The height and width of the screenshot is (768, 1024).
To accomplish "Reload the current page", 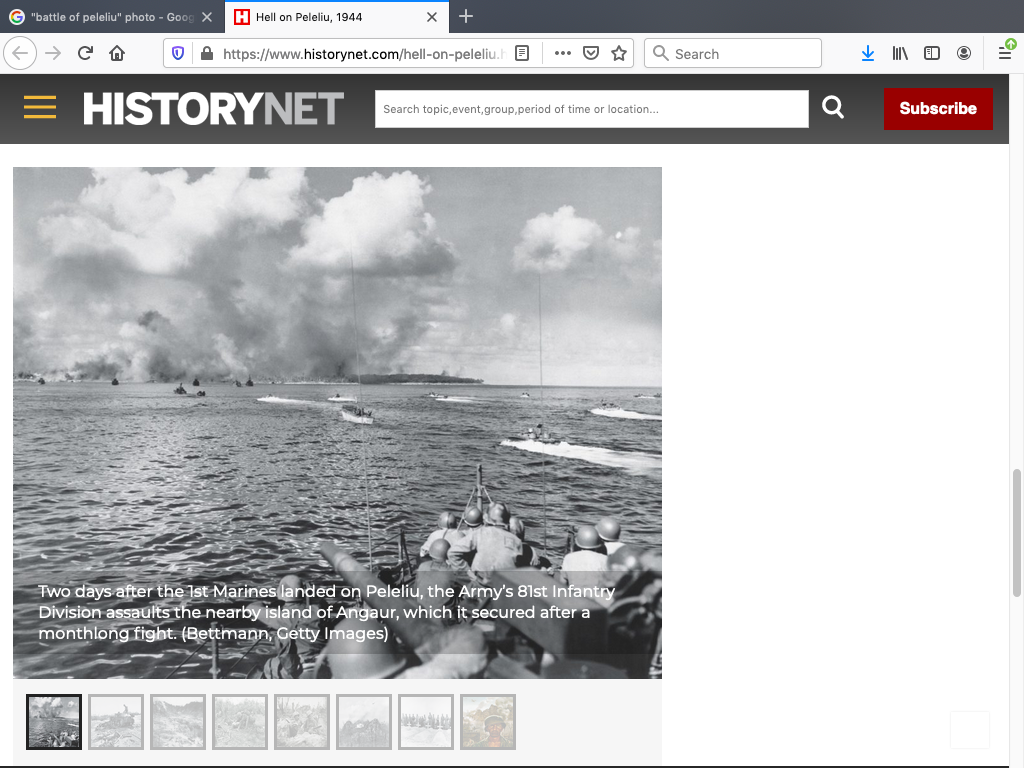I will pos(85,54).
